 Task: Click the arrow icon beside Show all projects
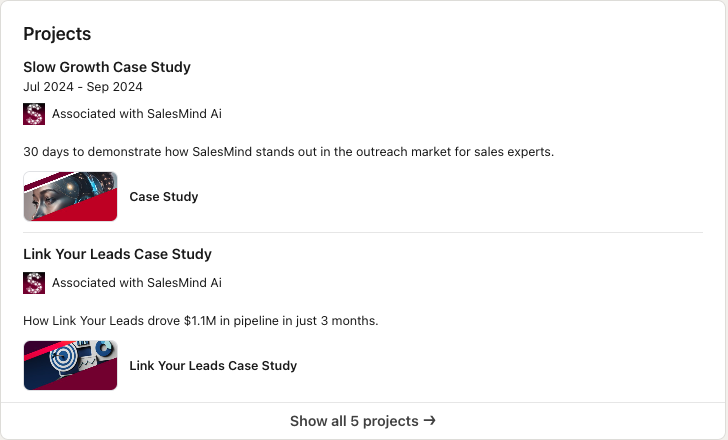pyautogui.click(x=430, y=421)
